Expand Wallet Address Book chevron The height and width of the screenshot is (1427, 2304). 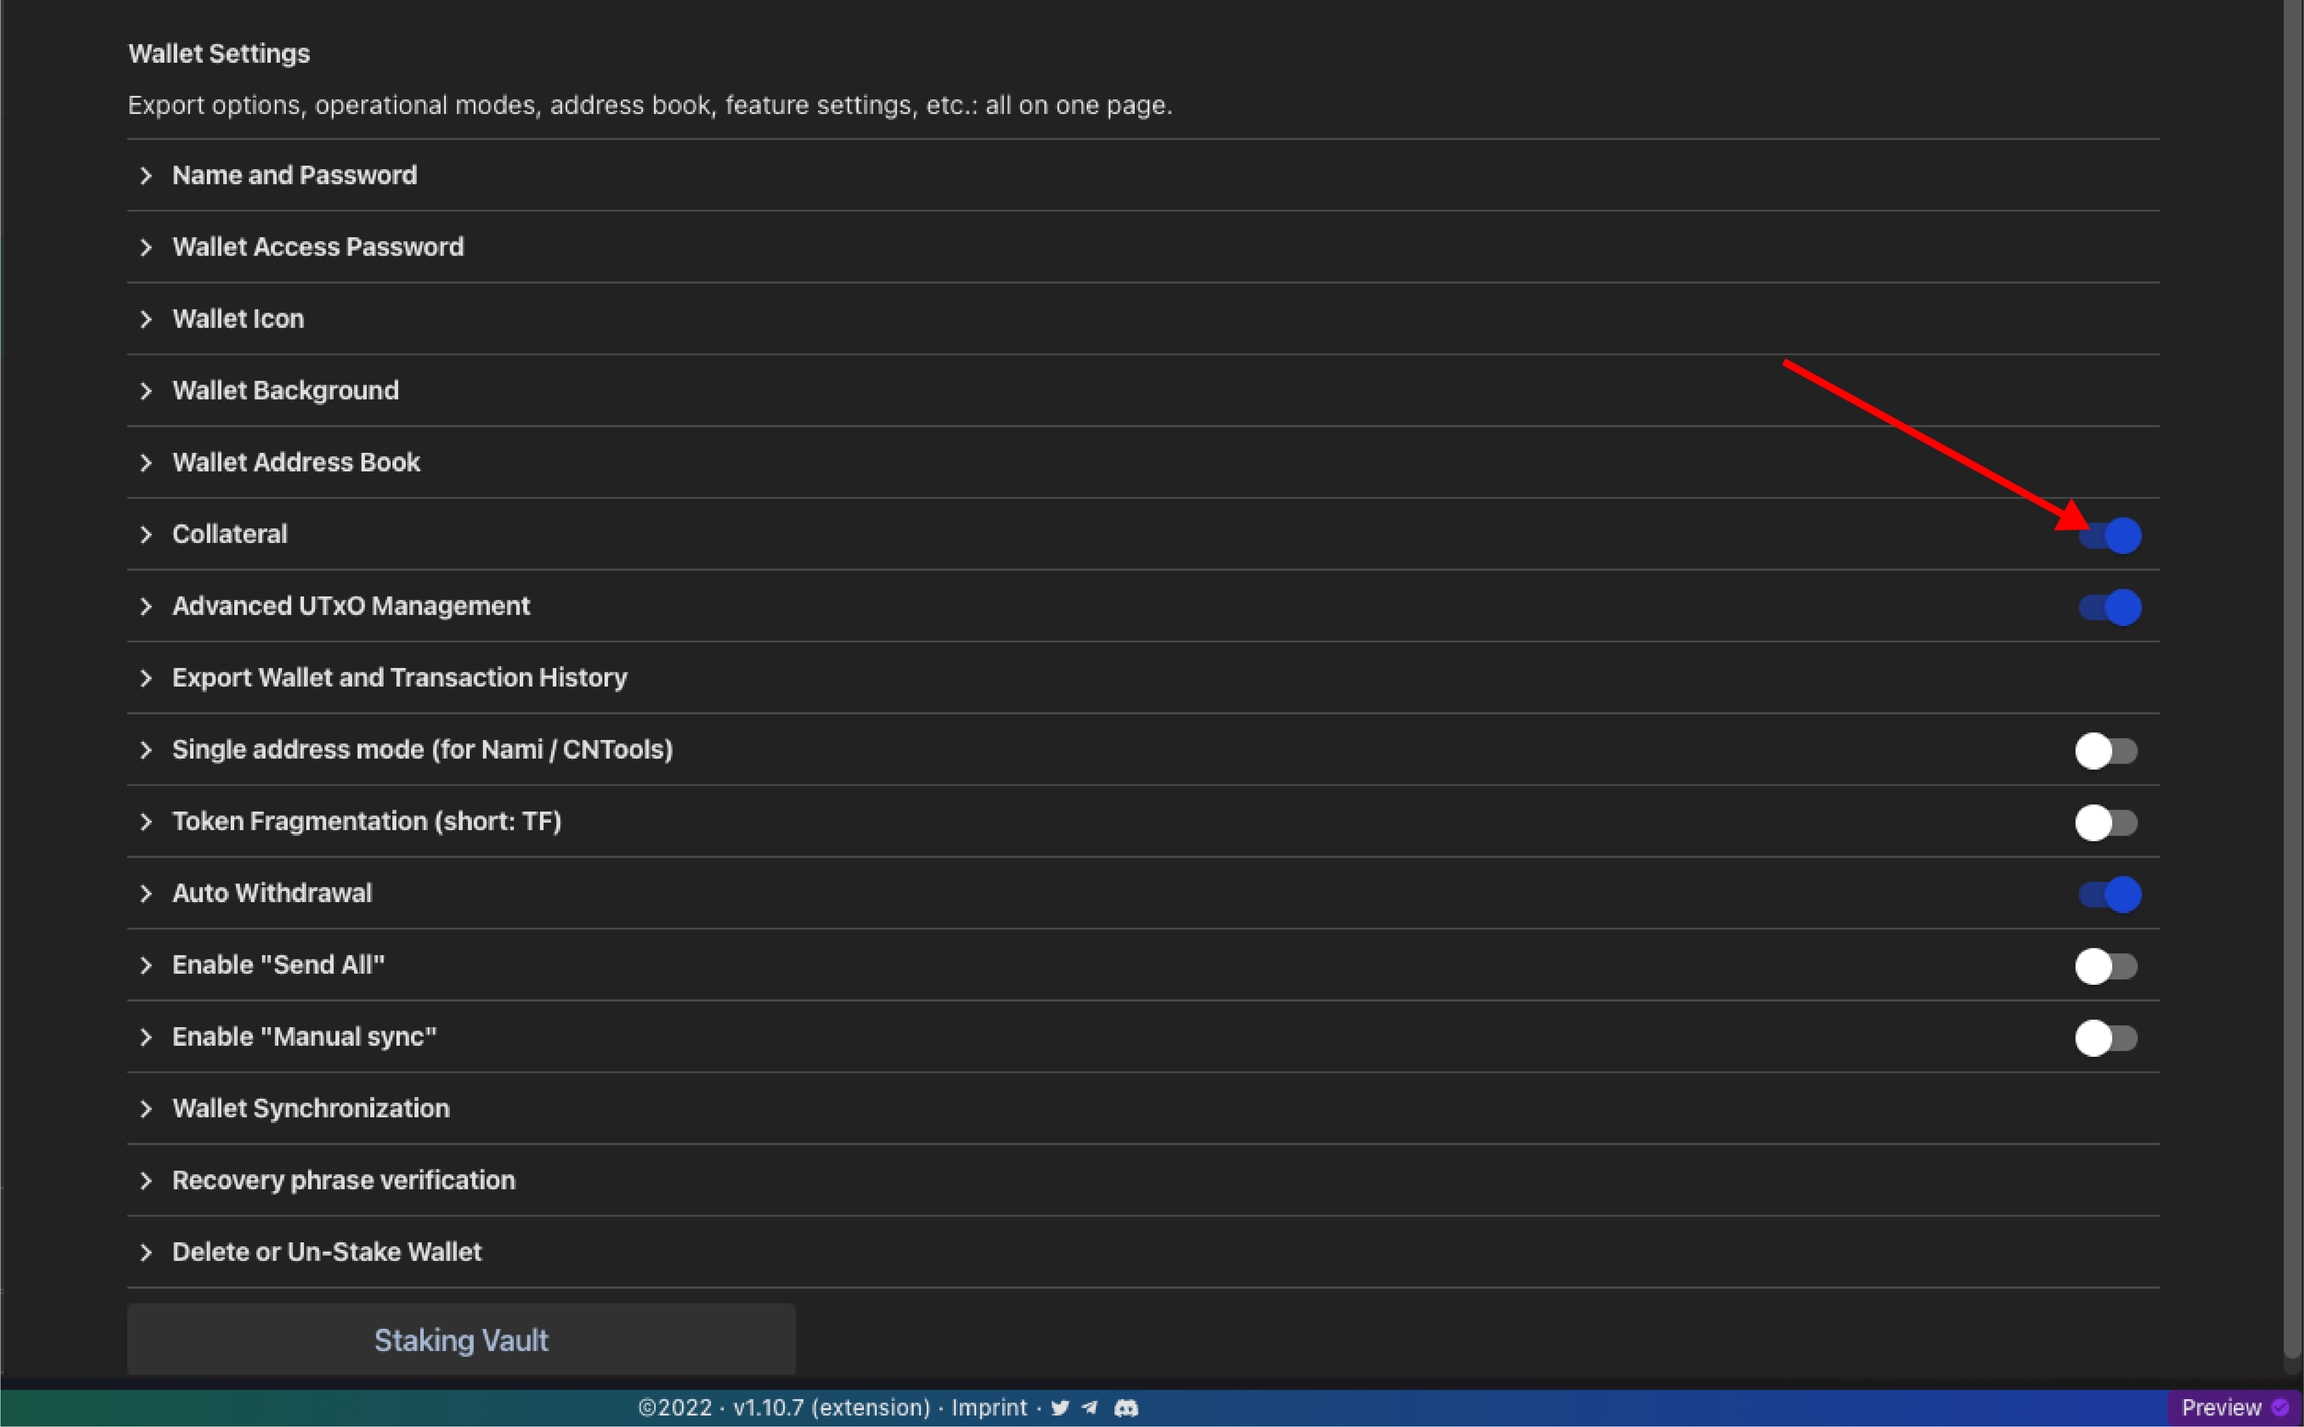(x=146, y=463)
